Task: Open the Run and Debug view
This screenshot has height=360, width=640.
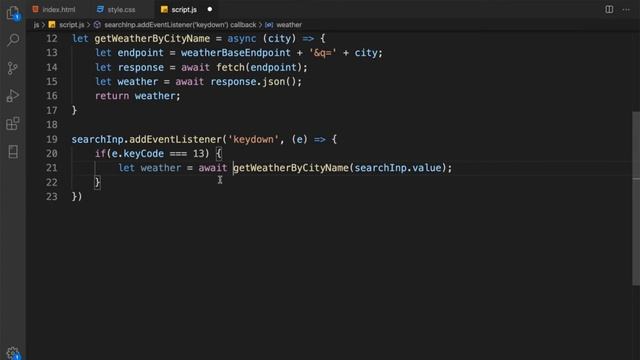Action: [x=13, y=96]
